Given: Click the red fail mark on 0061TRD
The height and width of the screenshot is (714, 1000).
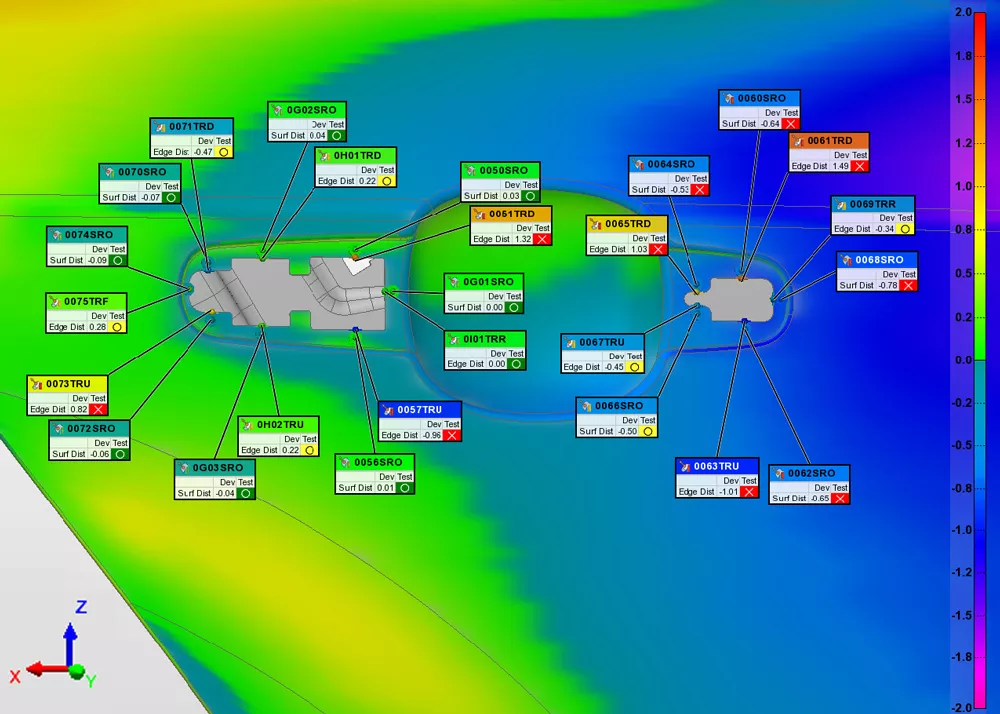Looking at the screenshot, I should point(859,166).
